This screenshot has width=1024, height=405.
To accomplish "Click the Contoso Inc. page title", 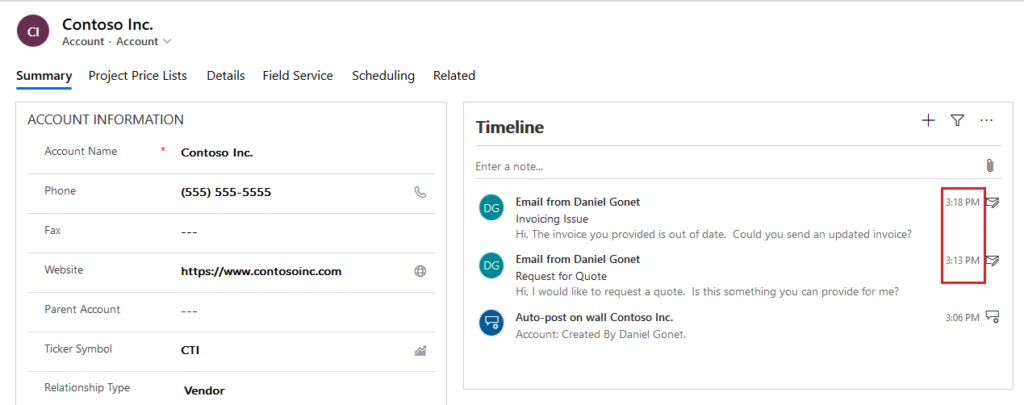I will pyautogui.click(x=108, y=25).
